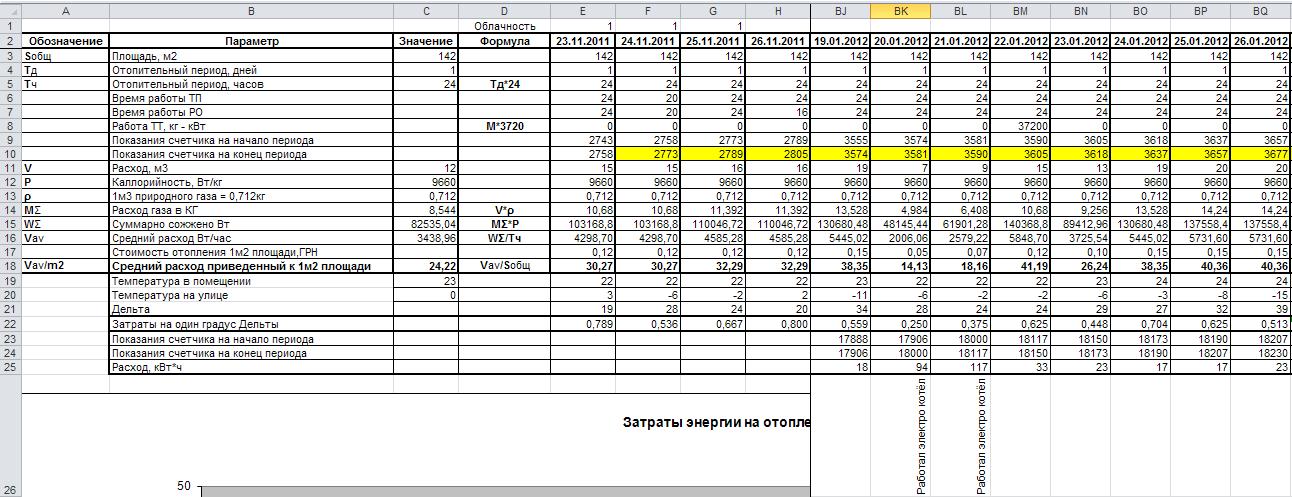Click the 'Расход газа в КГ' cell

[251, 211]
